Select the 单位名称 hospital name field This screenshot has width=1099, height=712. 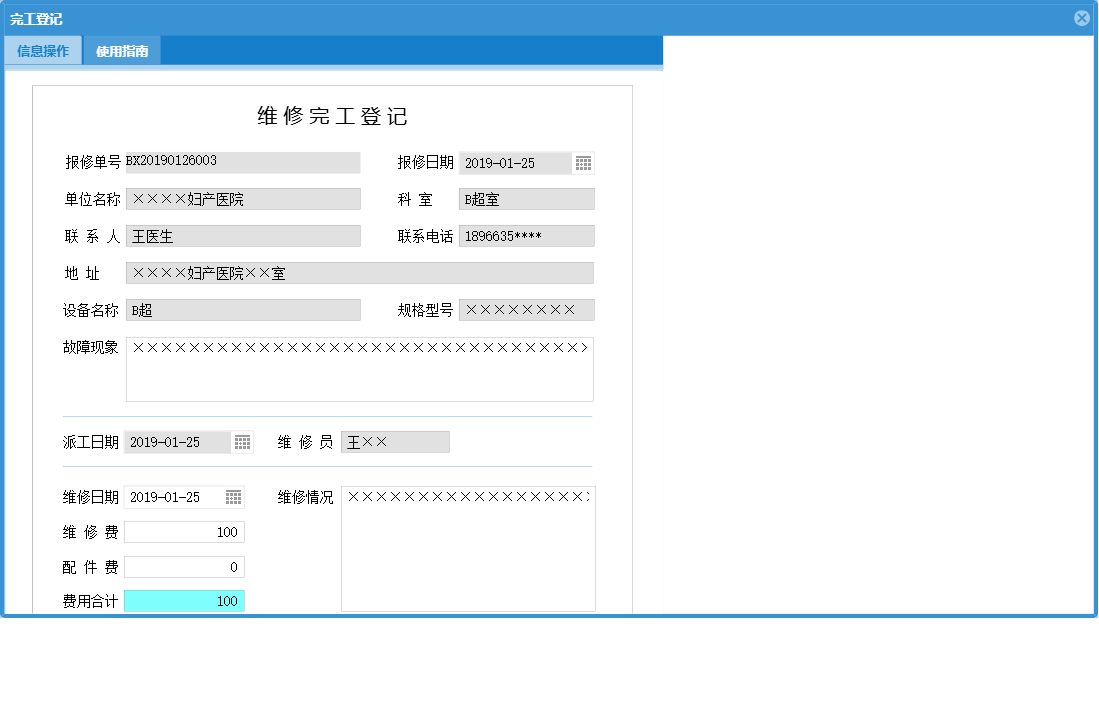coord(243,198)
